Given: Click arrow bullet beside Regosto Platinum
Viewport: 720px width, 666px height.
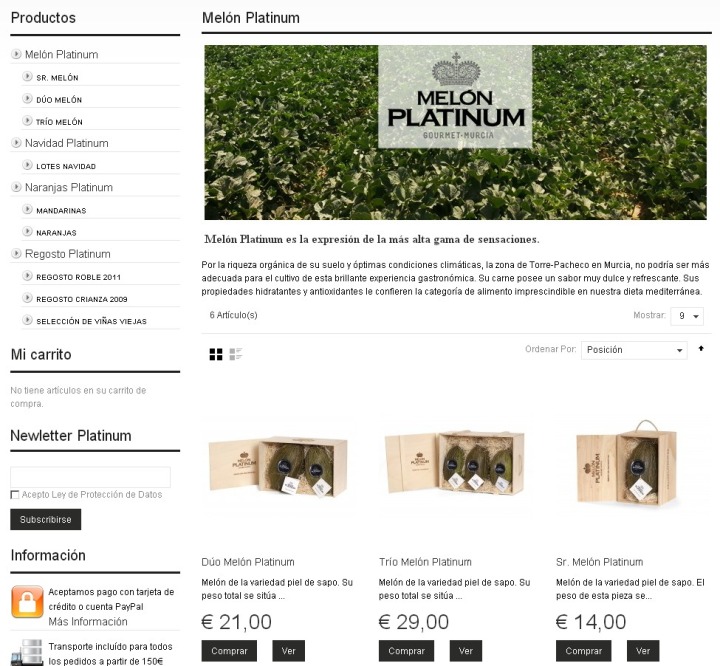Looking at the screenshot, I should click(x=16, y=254).
